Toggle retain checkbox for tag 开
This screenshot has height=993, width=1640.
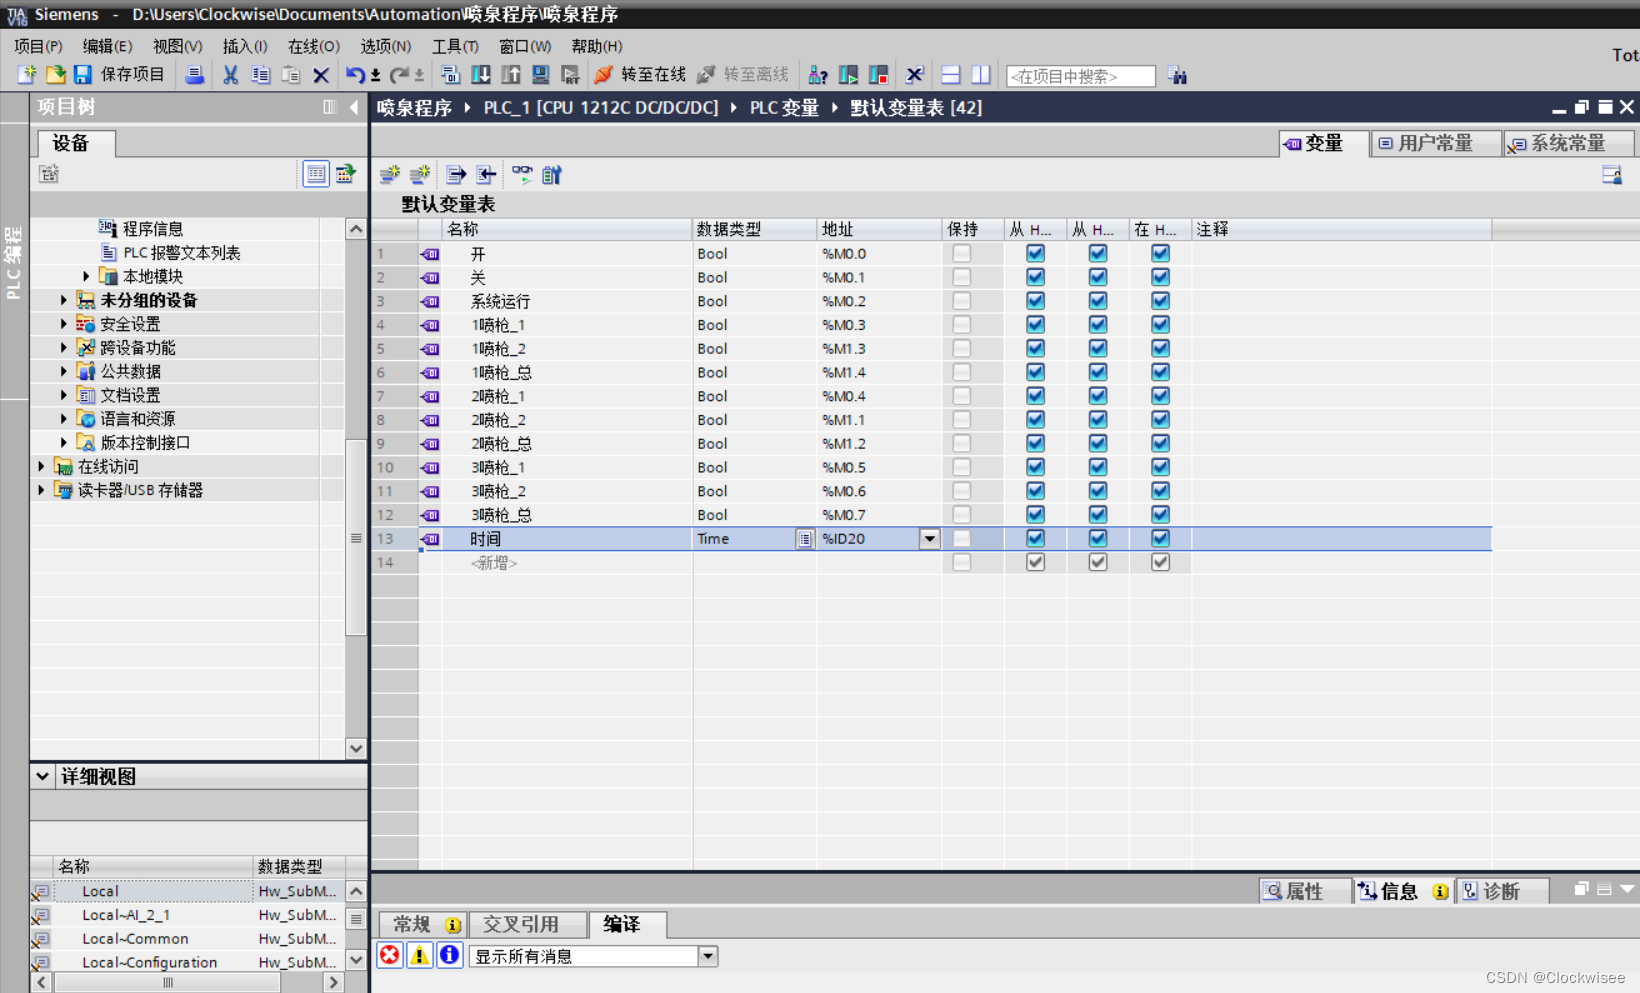click(962, 253)
